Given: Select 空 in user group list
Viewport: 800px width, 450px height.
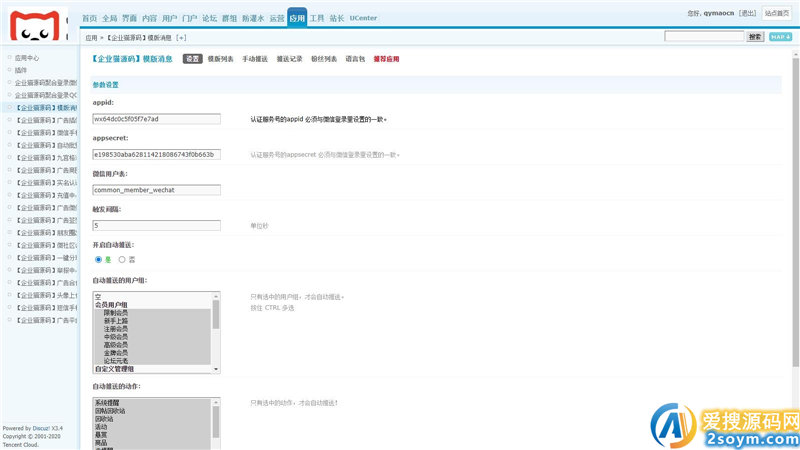Looking at the screenshot, I should click(x=152, y=297).
